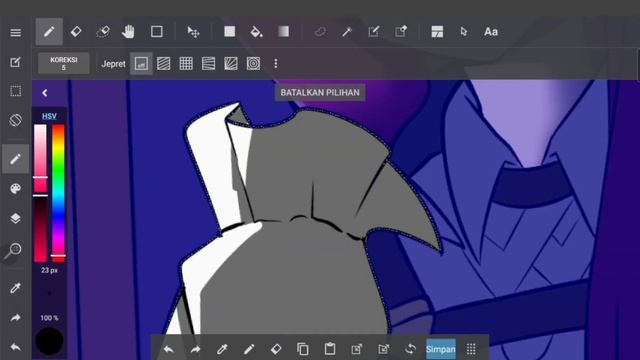
Task: Tap the rotate canvas icon in sidebar
Action: (16, 120)
